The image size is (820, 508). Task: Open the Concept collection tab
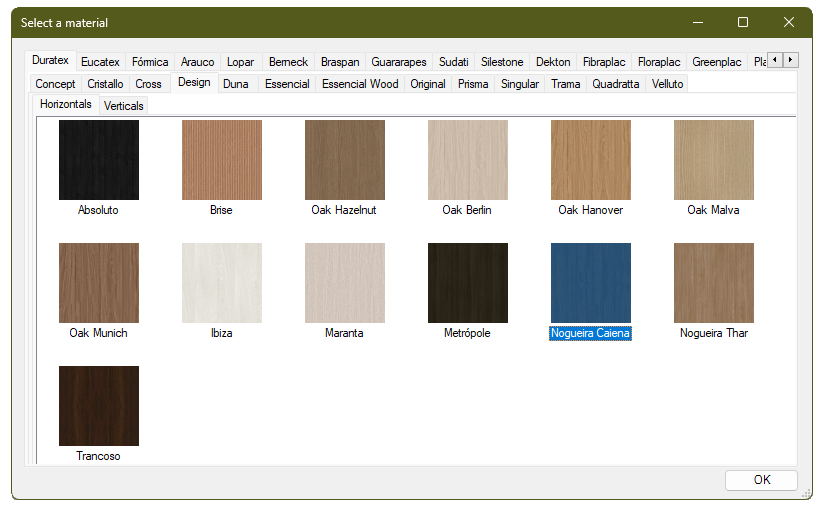point(55,84)
